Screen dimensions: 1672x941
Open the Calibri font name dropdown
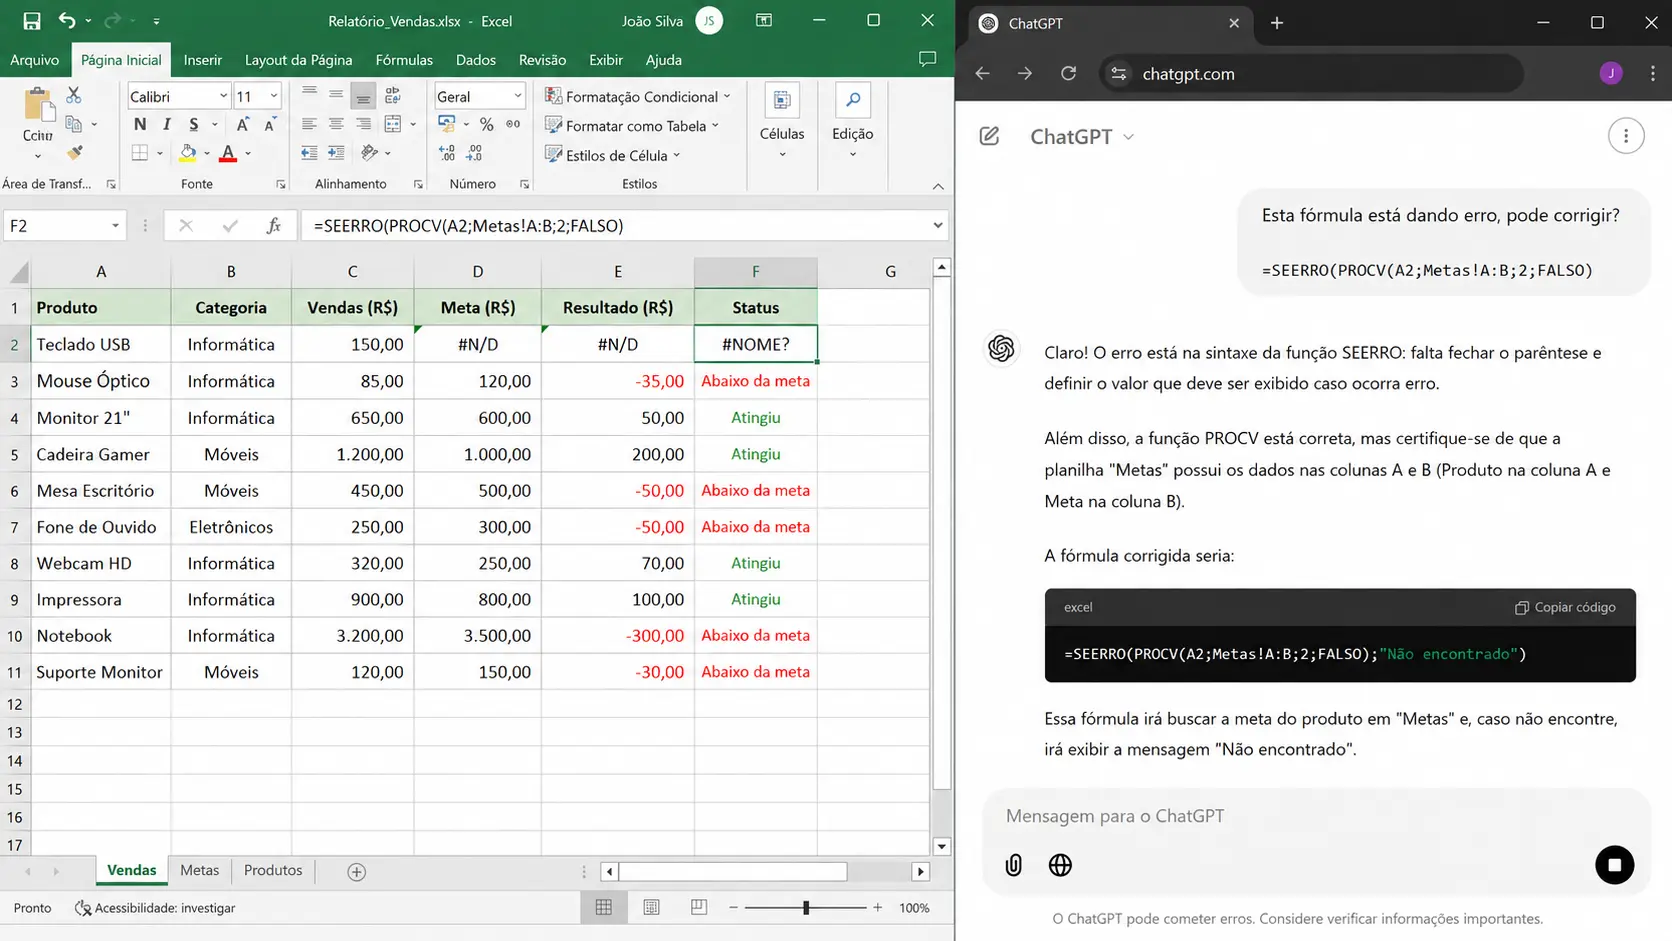point(223,96)
